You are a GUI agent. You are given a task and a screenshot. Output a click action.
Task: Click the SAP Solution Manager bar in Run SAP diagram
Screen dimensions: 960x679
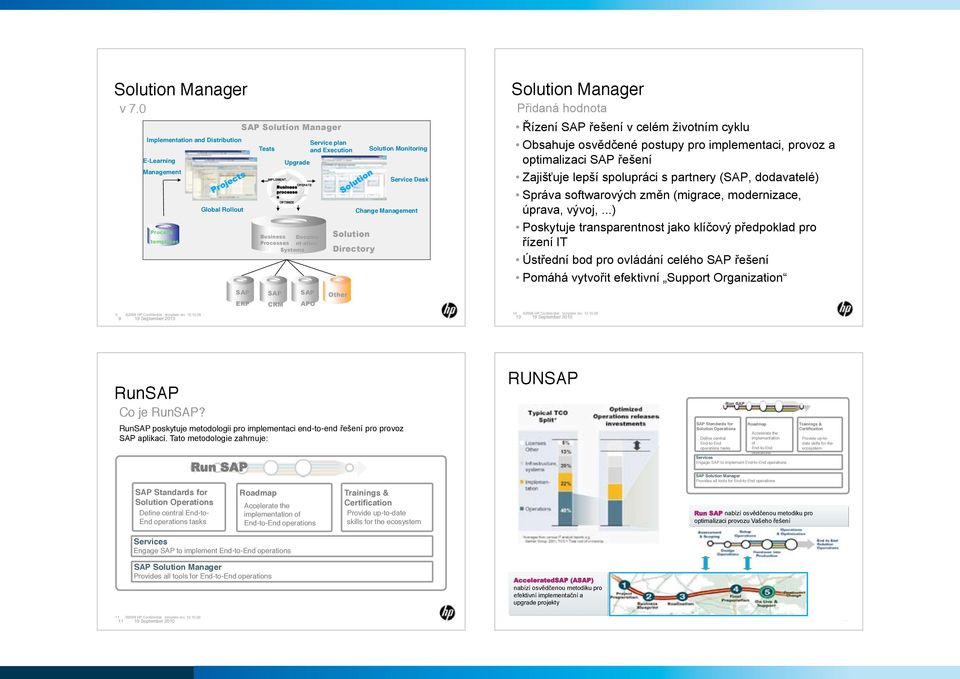coord(282,571)
